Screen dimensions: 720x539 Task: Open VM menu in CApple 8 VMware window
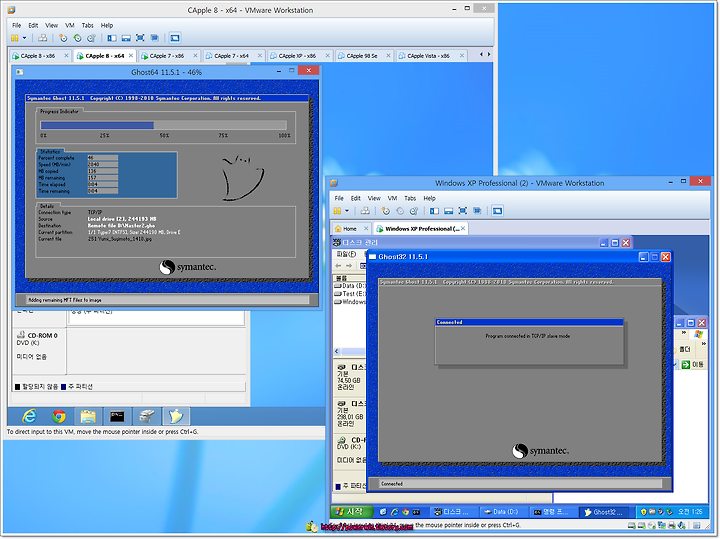point(70,25)
